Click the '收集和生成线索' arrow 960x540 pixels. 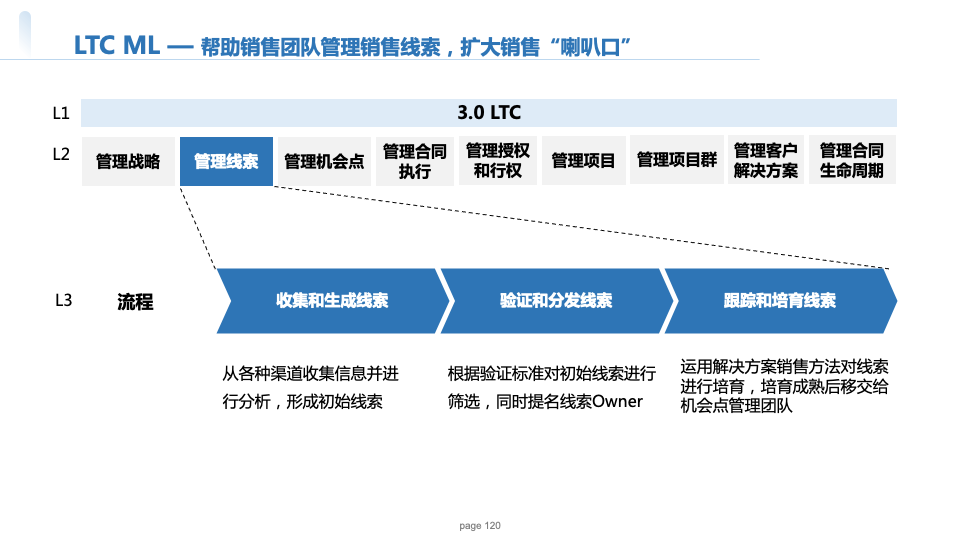click(x=332, y=301)
